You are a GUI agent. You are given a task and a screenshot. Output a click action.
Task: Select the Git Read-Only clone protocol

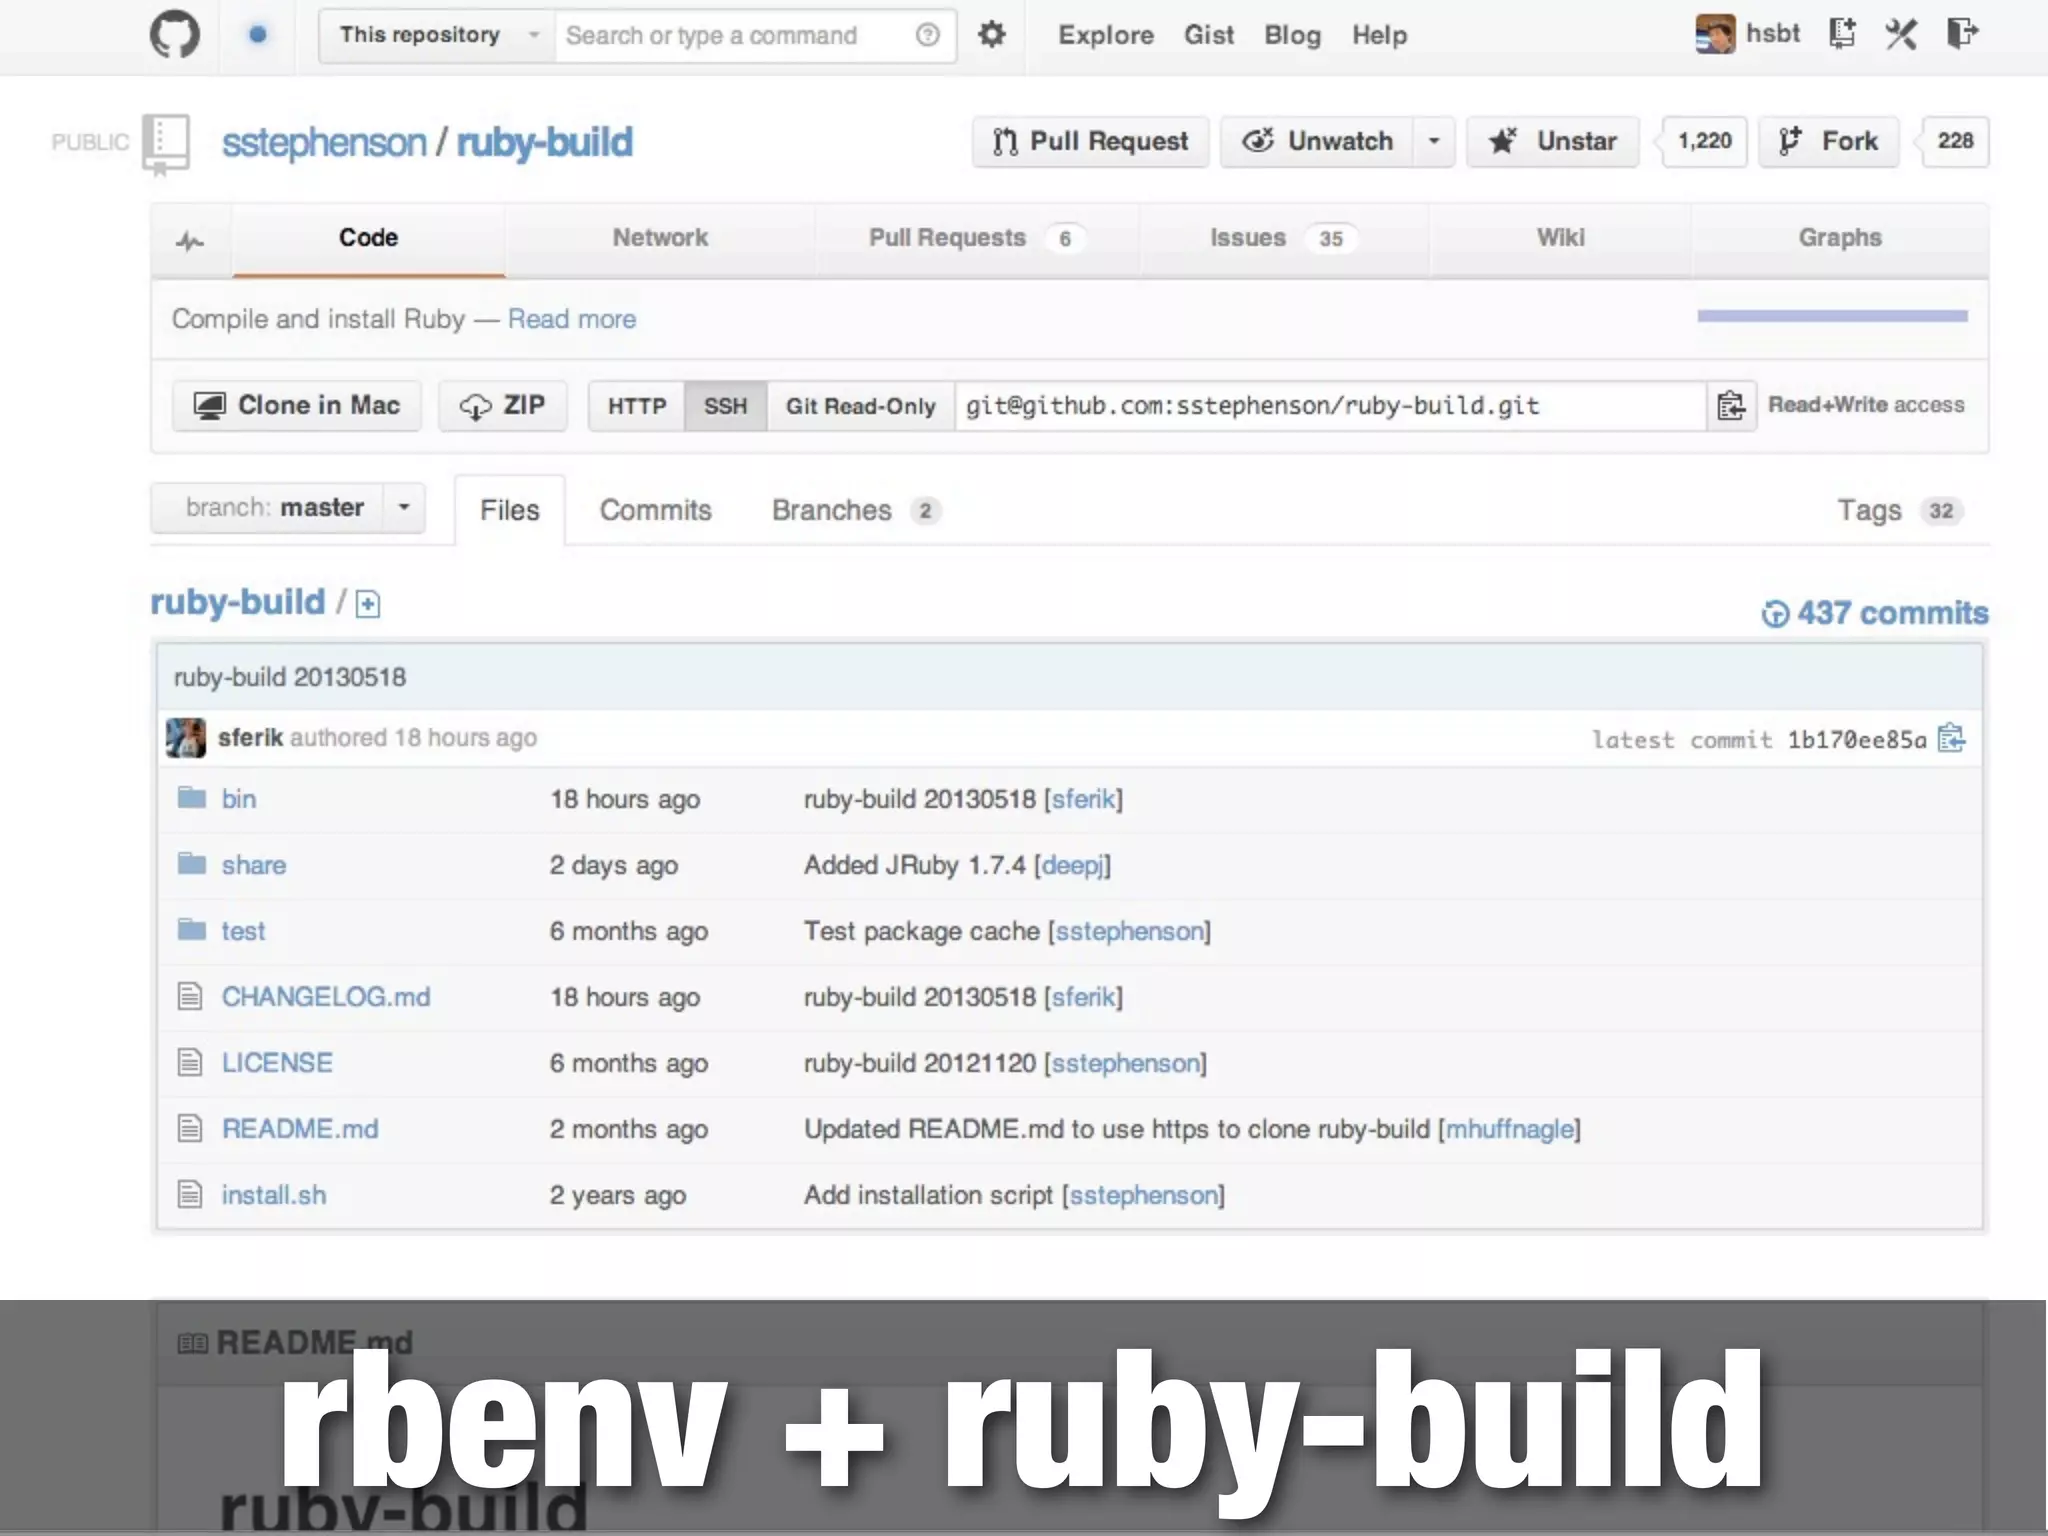(860, 406)
